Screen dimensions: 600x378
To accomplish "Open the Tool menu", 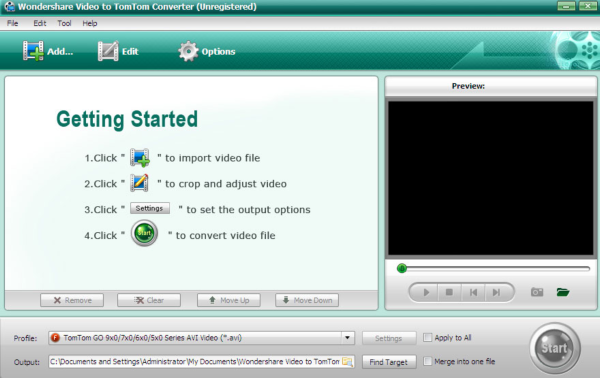I will pyautogui.click(x=64, y=23).
